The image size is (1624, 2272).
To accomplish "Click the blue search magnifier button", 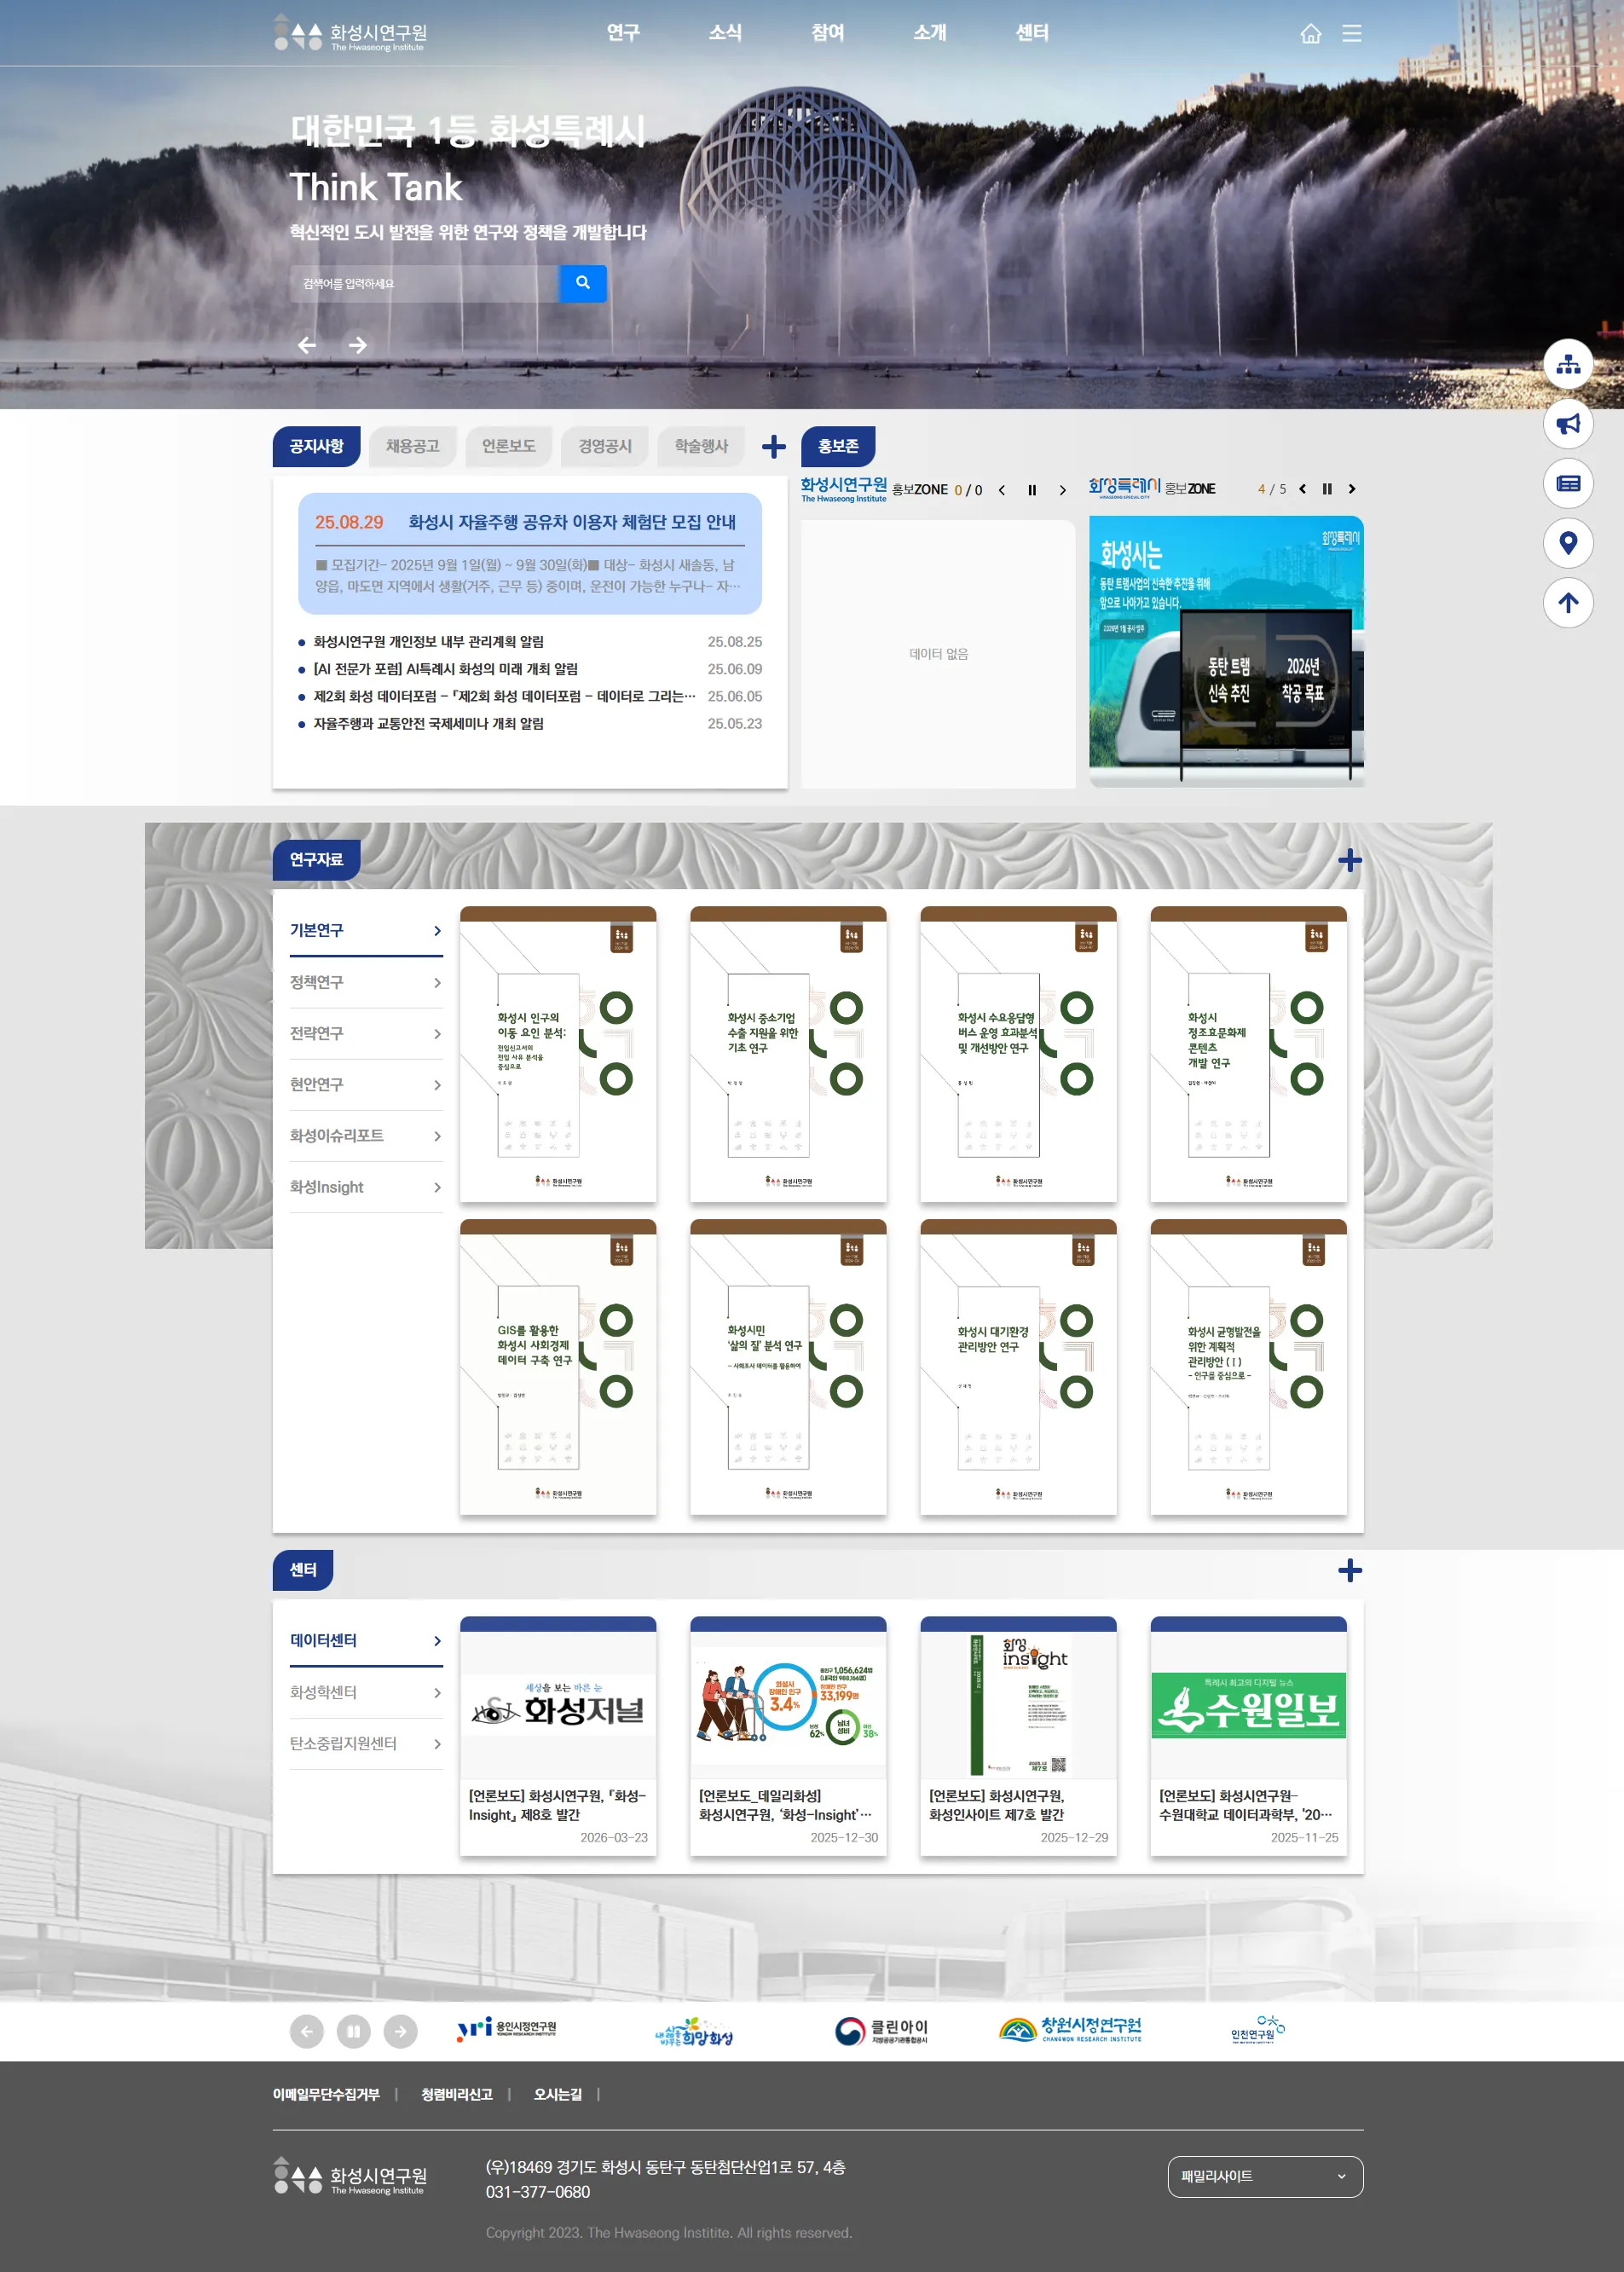I will pos(582,283).
